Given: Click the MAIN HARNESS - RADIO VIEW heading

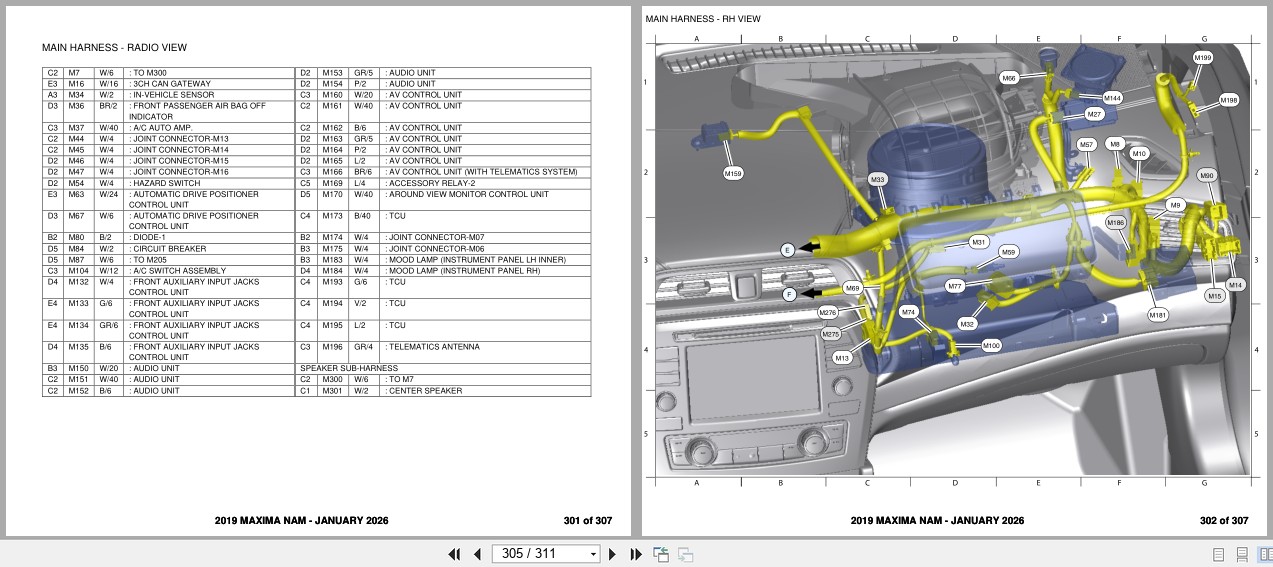Looking at the screenshot, I should (x=114, y=48).
